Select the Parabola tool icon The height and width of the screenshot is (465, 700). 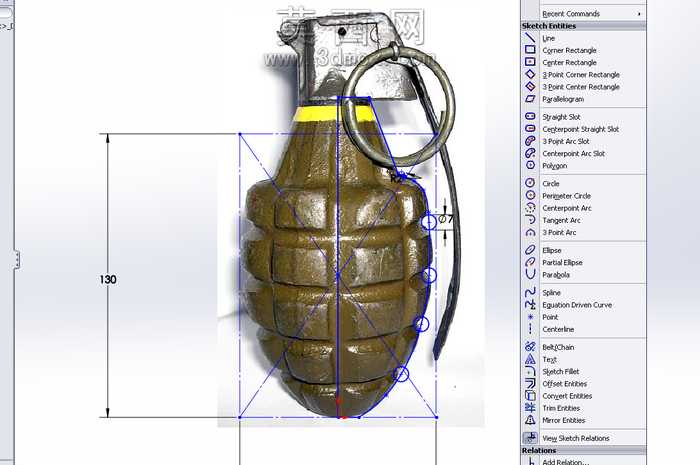[x=530, y=274]
